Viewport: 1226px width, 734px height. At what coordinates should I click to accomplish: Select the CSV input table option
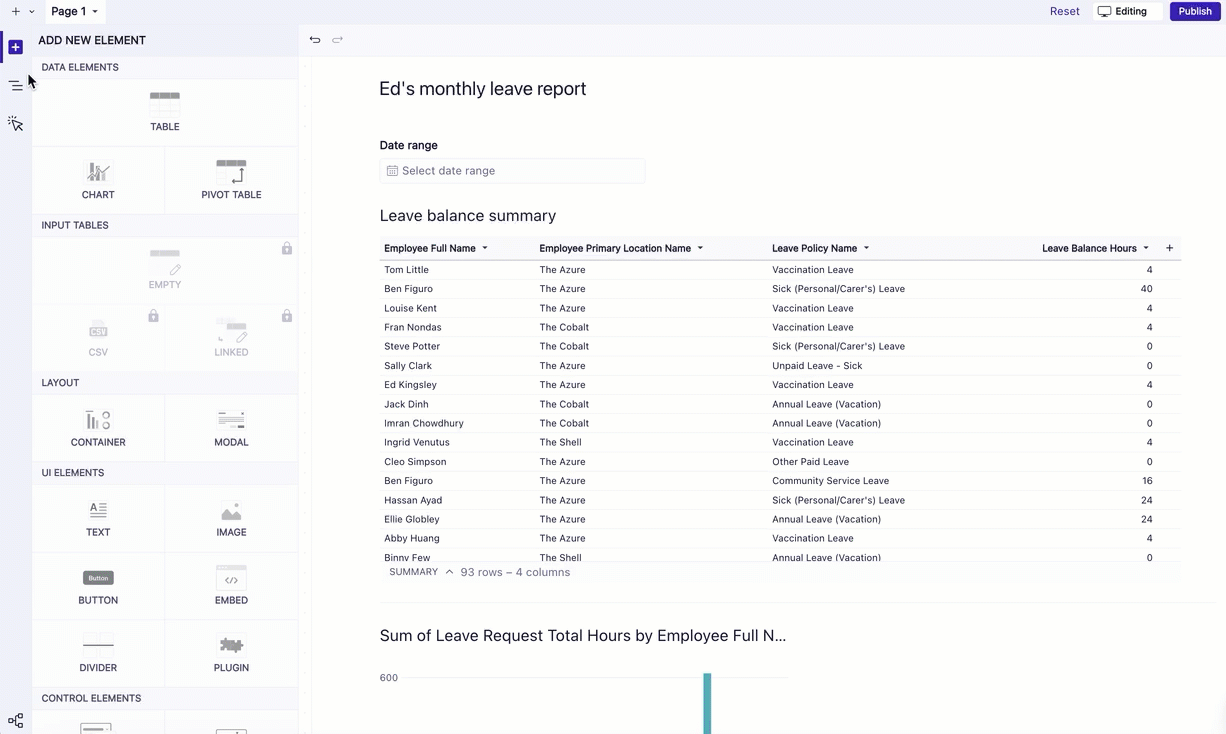coord(98,337)
